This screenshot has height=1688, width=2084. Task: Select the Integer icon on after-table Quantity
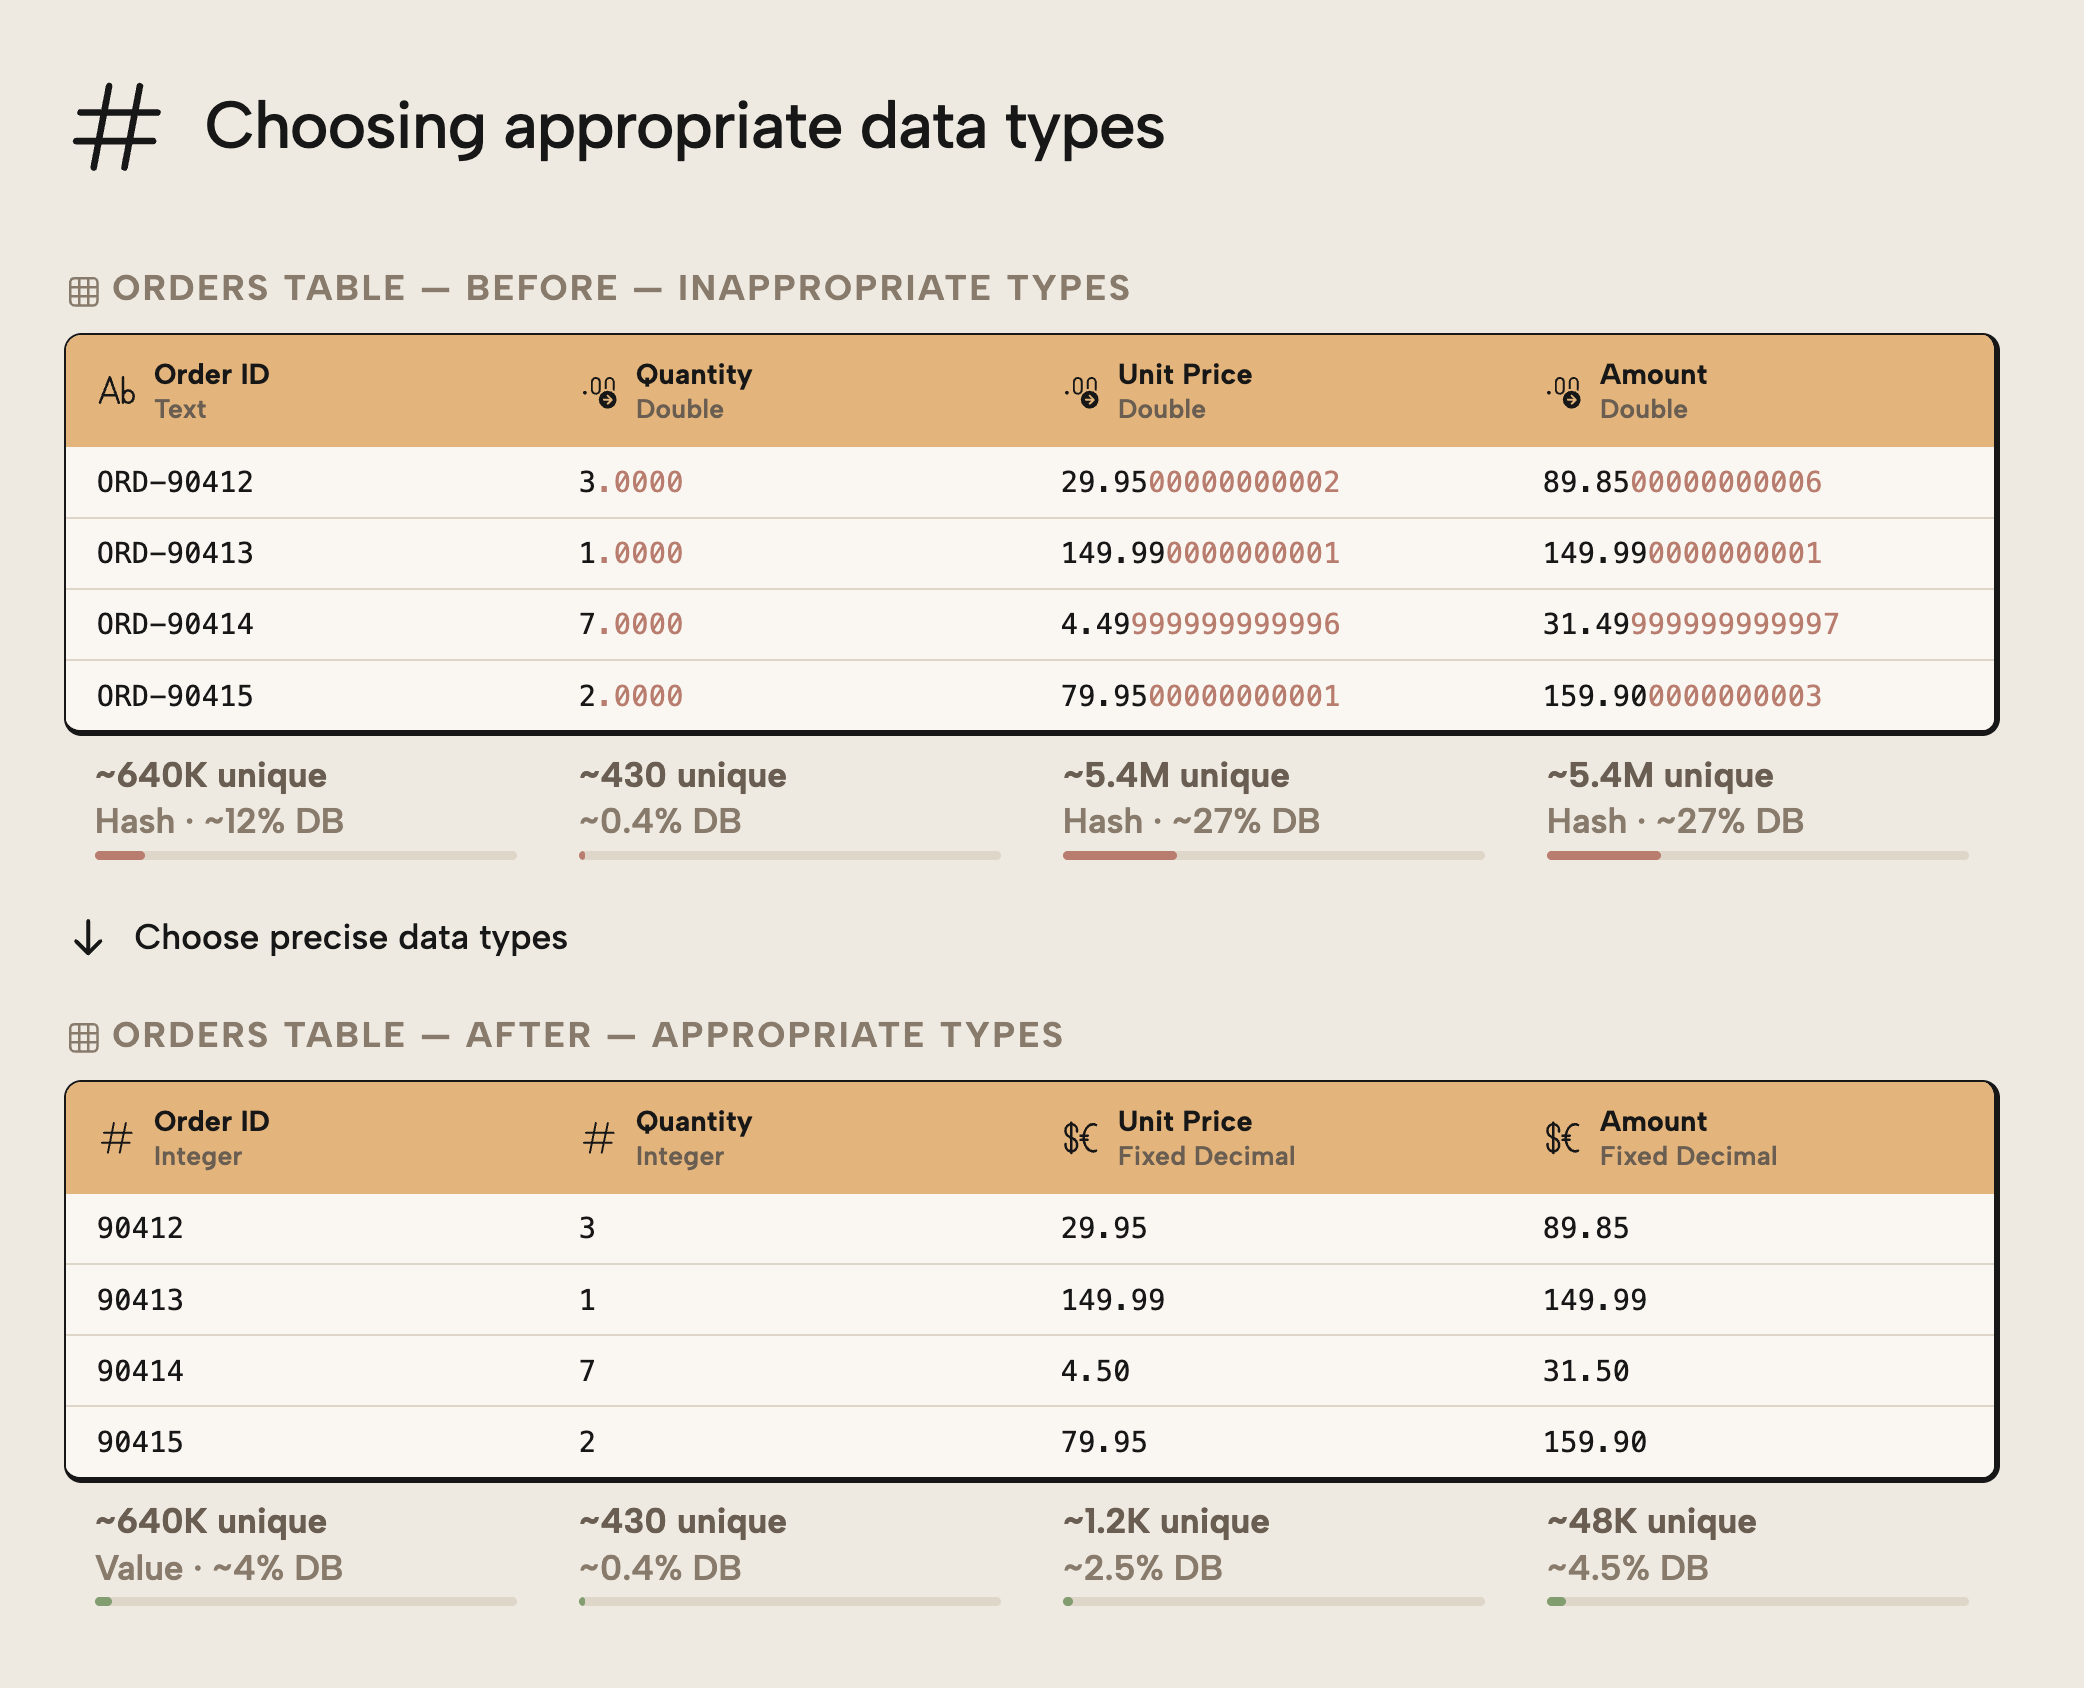(x=597, y=1137)
